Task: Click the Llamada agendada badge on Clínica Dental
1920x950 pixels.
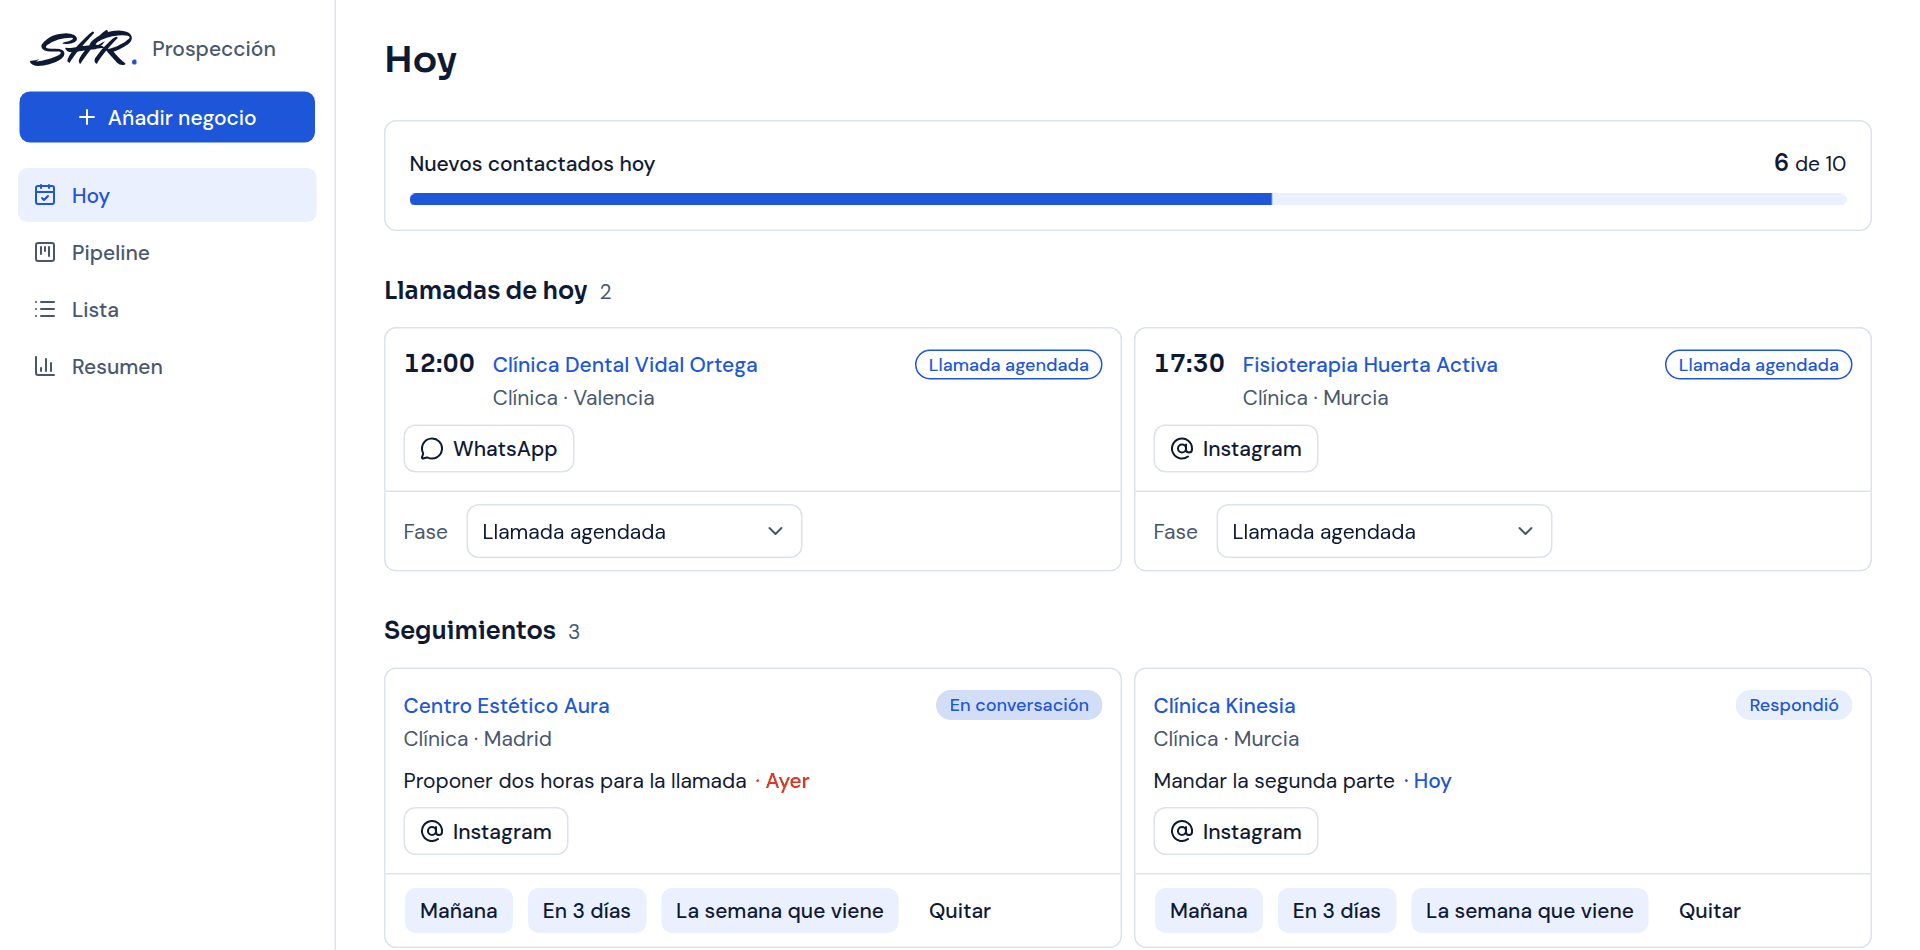Action: 1009,365
